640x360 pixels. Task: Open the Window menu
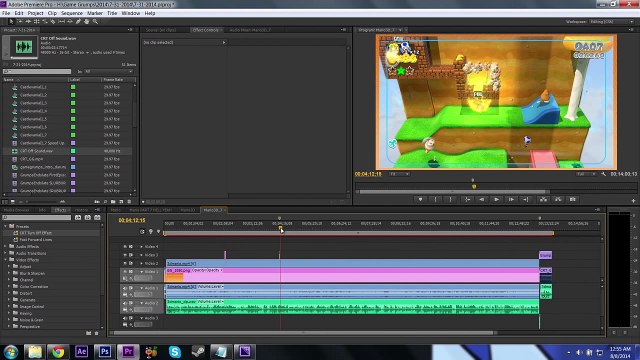click(131, 13)
